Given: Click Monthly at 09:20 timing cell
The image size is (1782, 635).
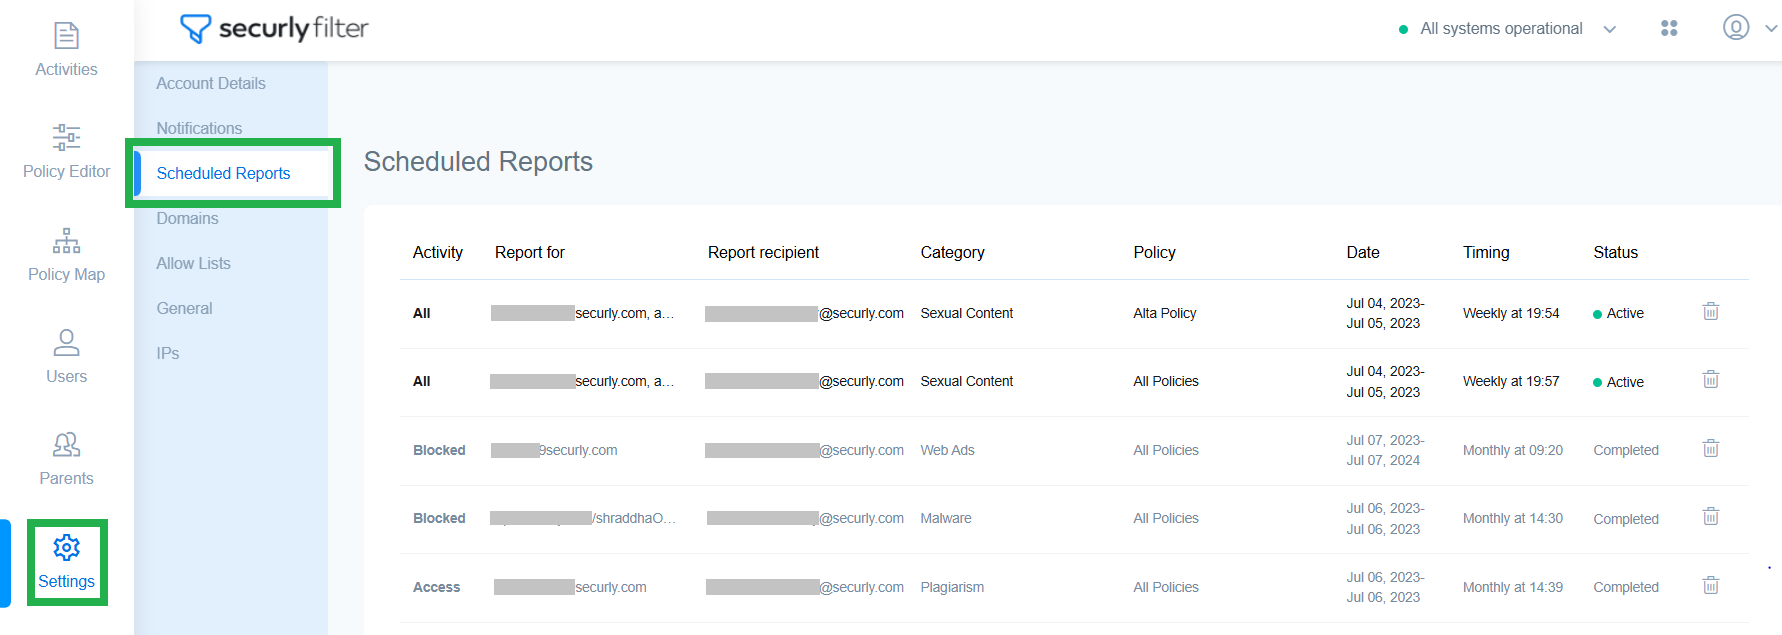Looking at the screenshot, I should (1513, 450).
